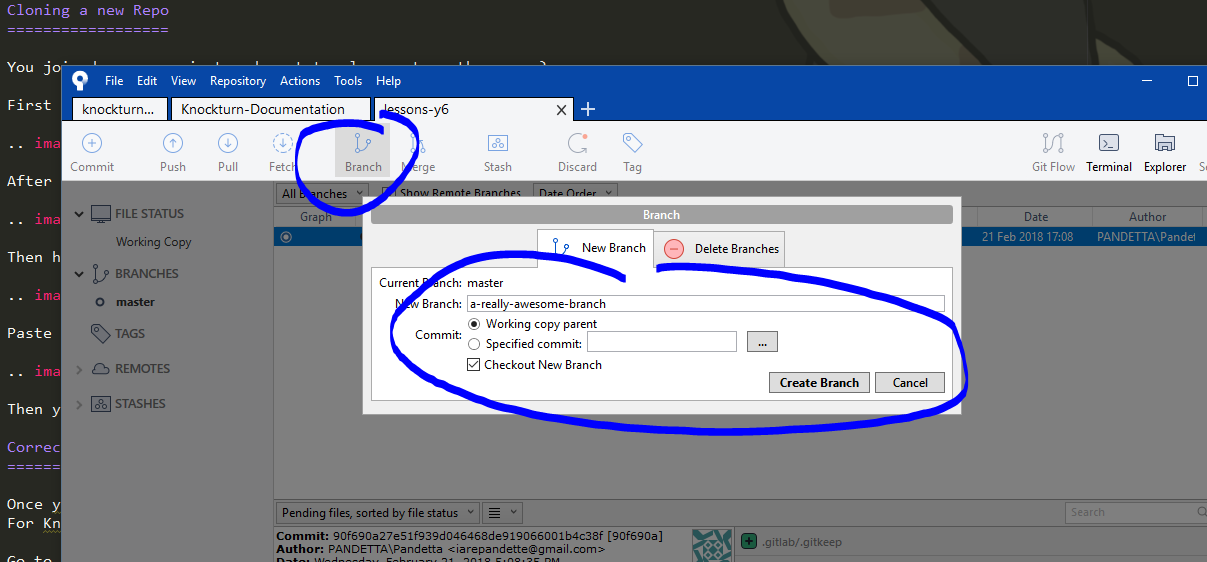Collapse the FILE STATUS section
The width and height of the screenshot is (1207, 562).
pos(79,213)
